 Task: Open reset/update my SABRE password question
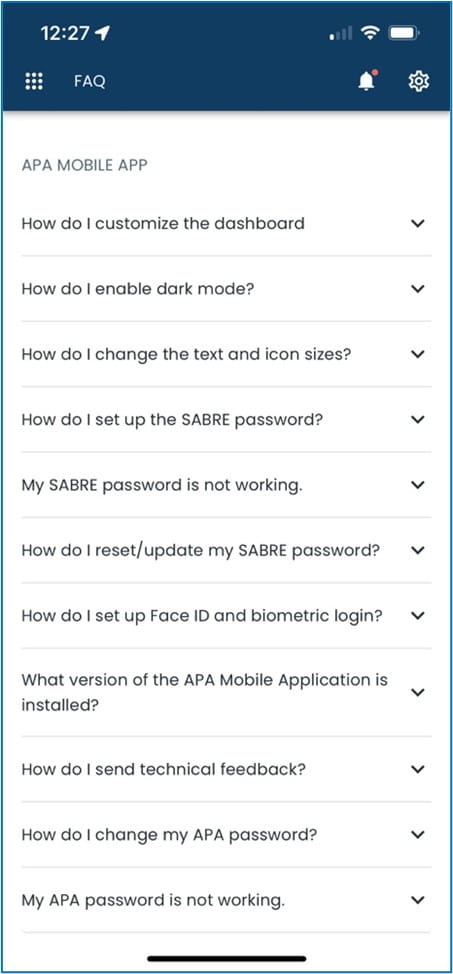226,550
